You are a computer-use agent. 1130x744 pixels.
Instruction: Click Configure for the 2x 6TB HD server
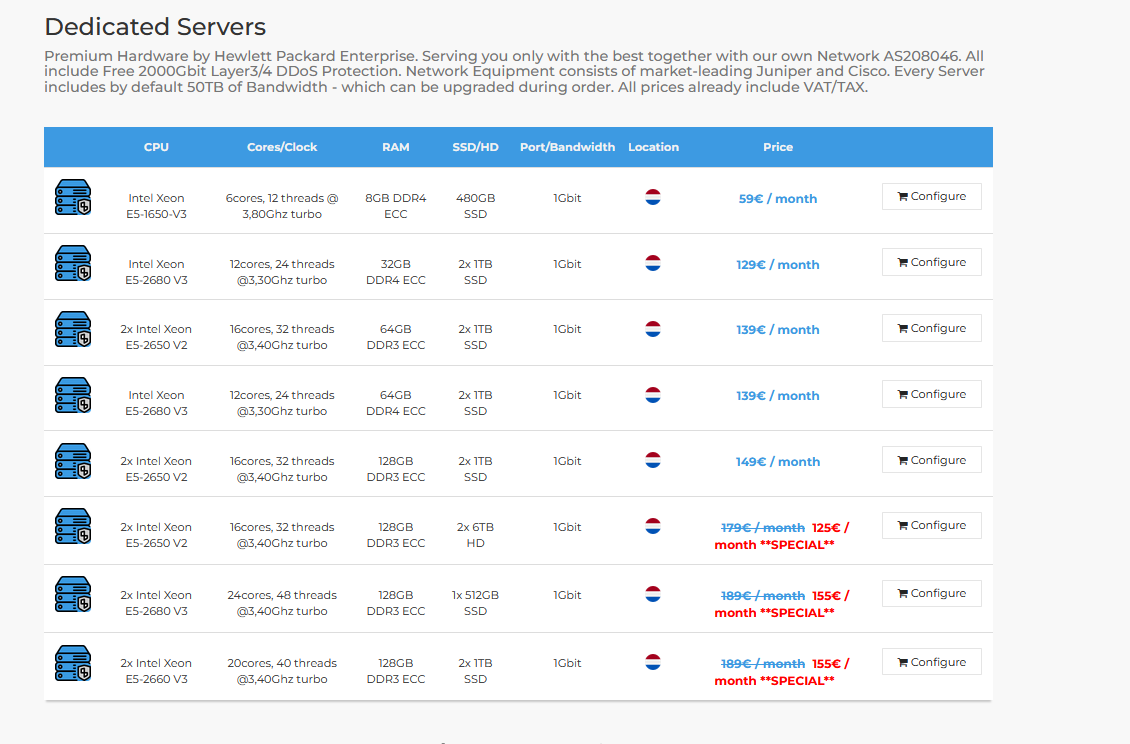click(x=931, y=526)
